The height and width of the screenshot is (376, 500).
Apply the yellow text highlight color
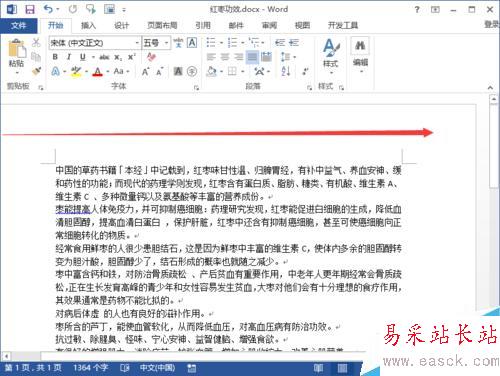[76, 71]
